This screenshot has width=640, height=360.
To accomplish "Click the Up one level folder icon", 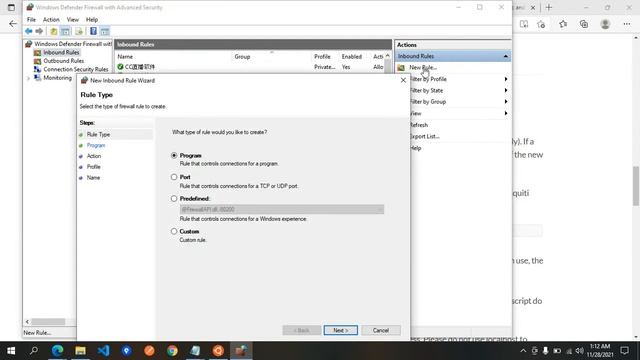I will (54, 31).
